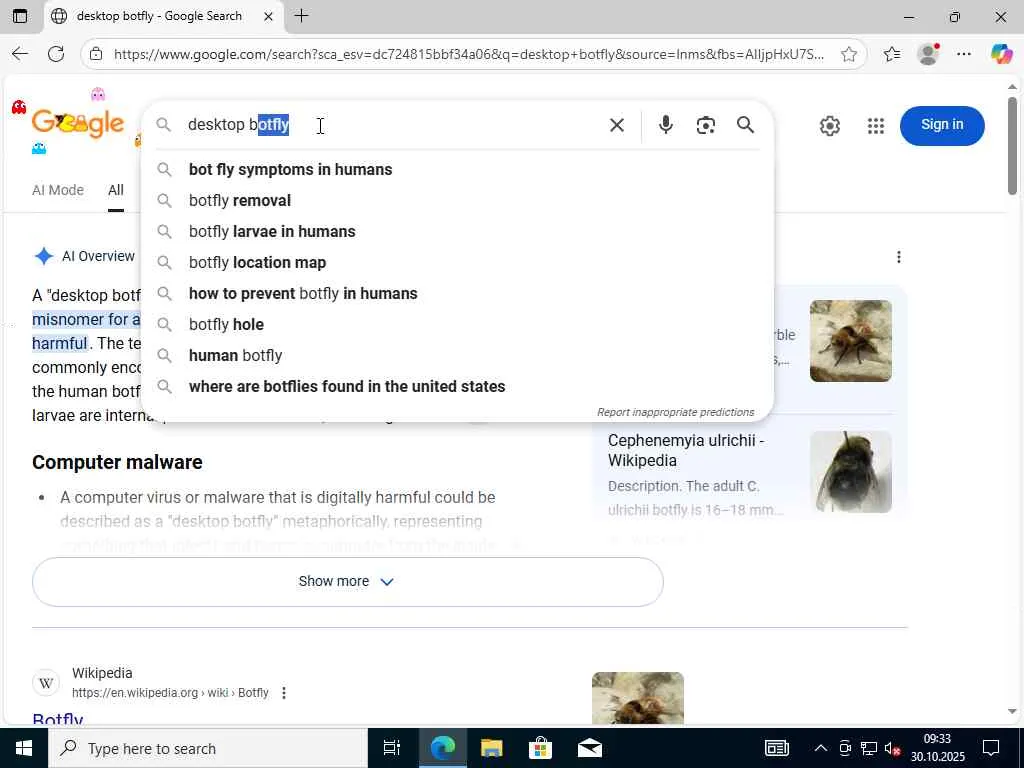The height and width of the screenshot is (768, 1024).
Task: Clear the search box text
Action: pyautogui.click(x=616, y=125)
